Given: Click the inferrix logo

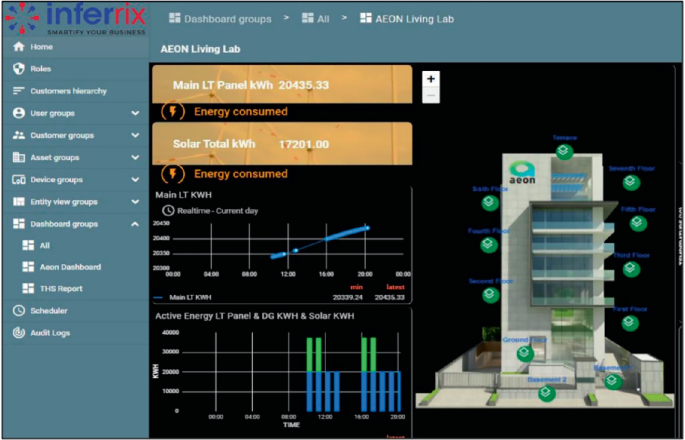Looking at the screenshot, I should click(x=76, y=19).
